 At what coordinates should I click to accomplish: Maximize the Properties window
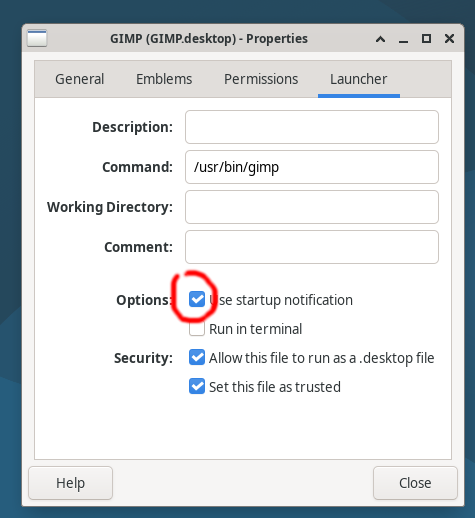(x=426, y=39)
